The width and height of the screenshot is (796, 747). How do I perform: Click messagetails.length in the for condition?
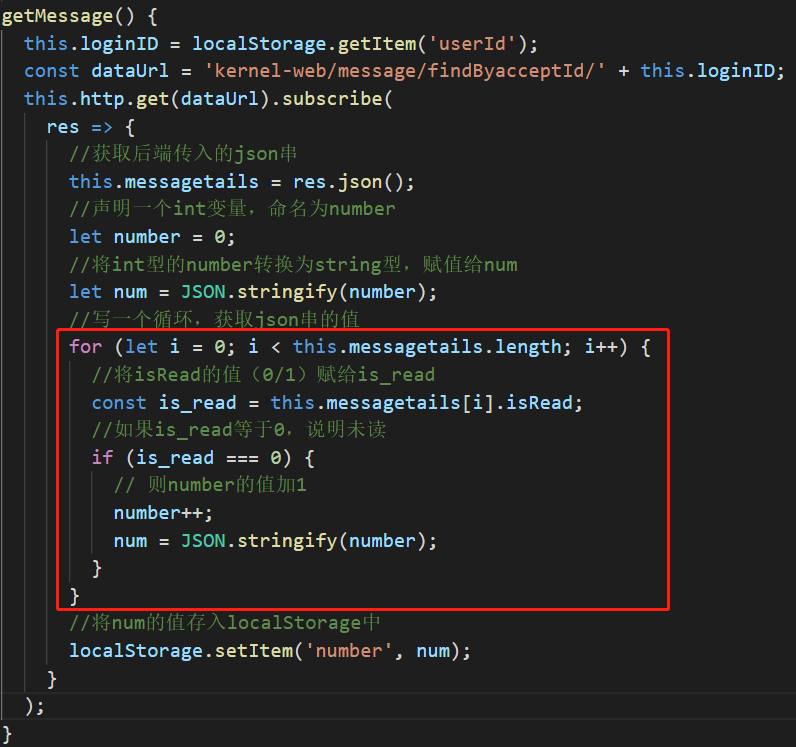point(455,347)
